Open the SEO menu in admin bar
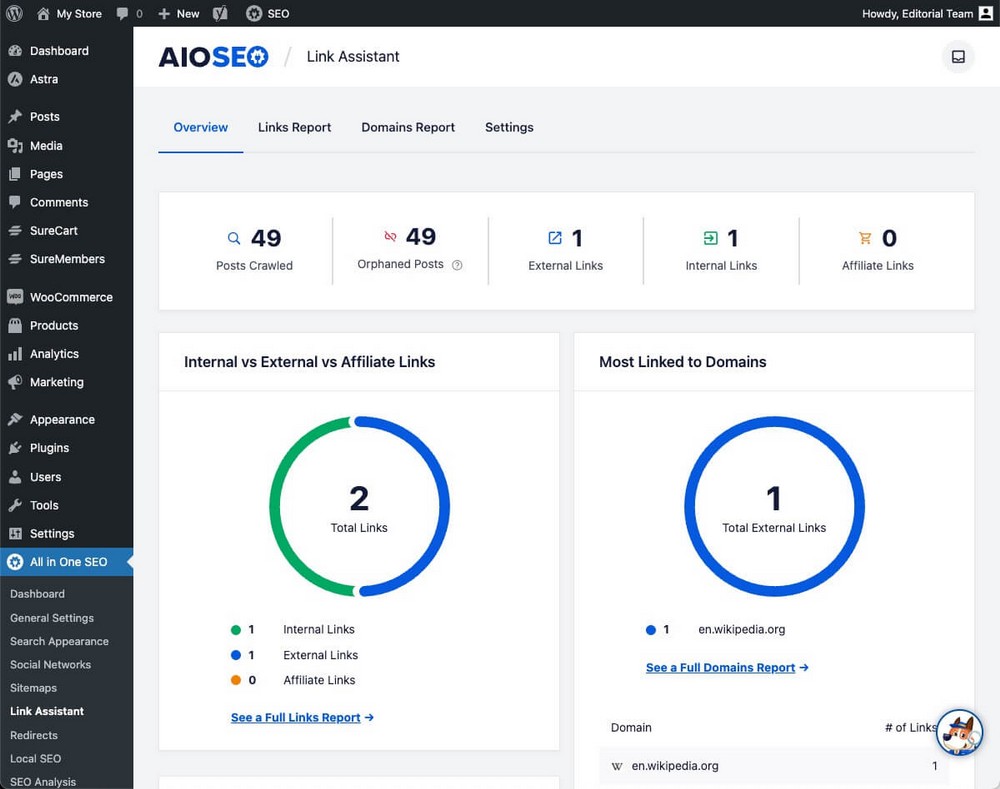1000x789 pixels. click(268, 13)
